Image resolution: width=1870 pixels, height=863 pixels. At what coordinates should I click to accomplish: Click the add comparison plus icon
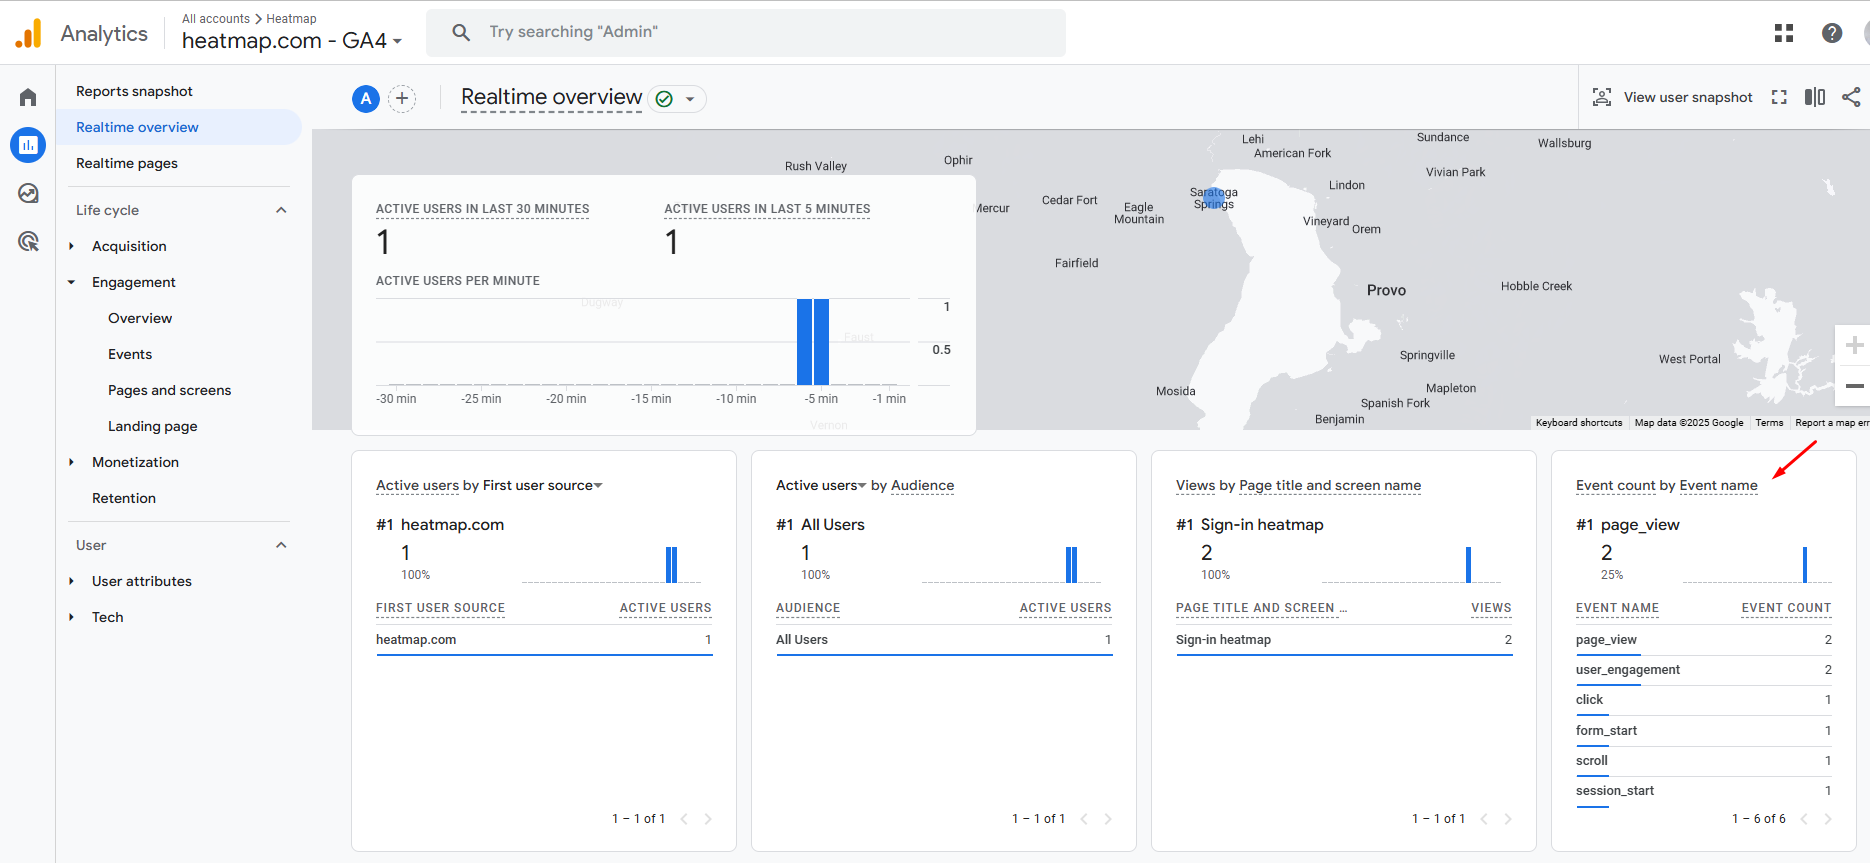coord(402,98)
